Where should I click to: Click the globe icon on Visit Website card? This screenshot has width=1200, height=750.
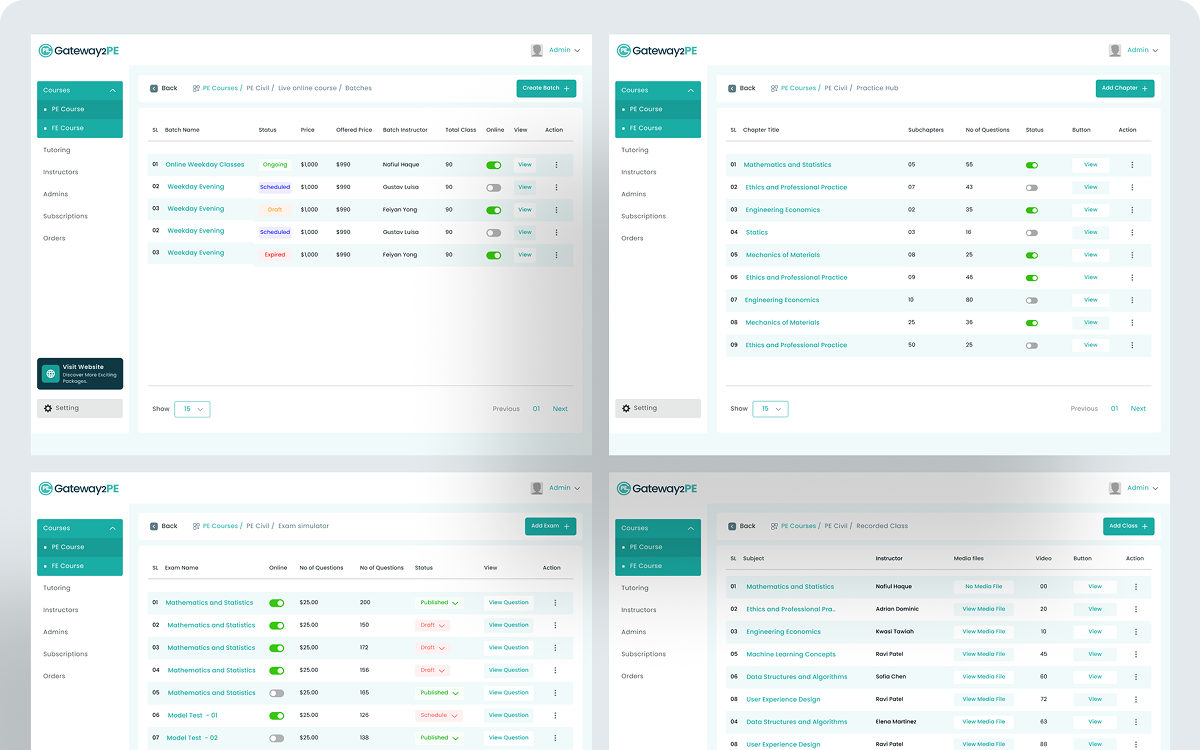[x=49, y=373]
